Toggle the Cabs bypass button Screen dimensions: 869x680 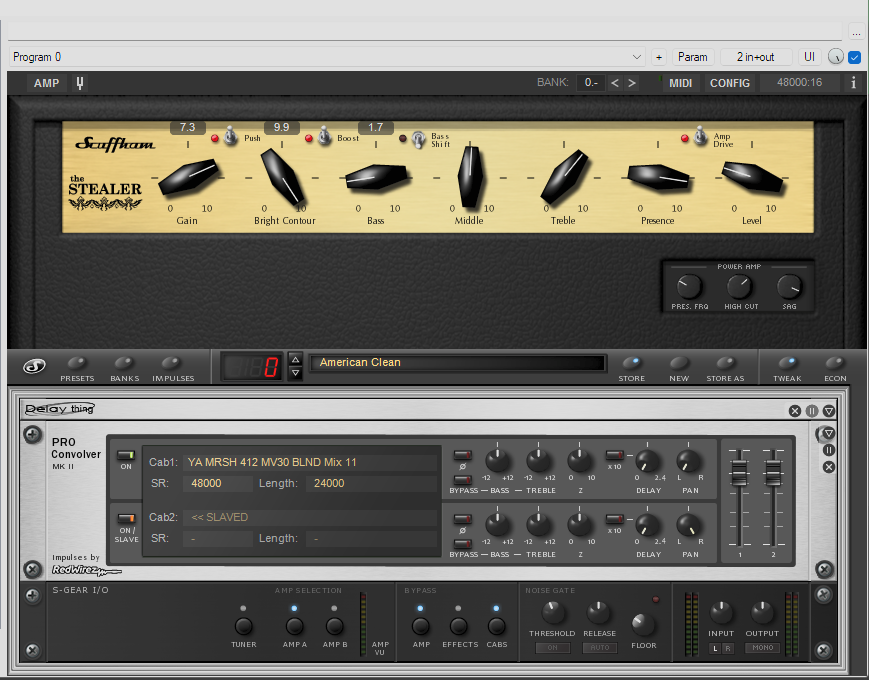click(496, 626)
